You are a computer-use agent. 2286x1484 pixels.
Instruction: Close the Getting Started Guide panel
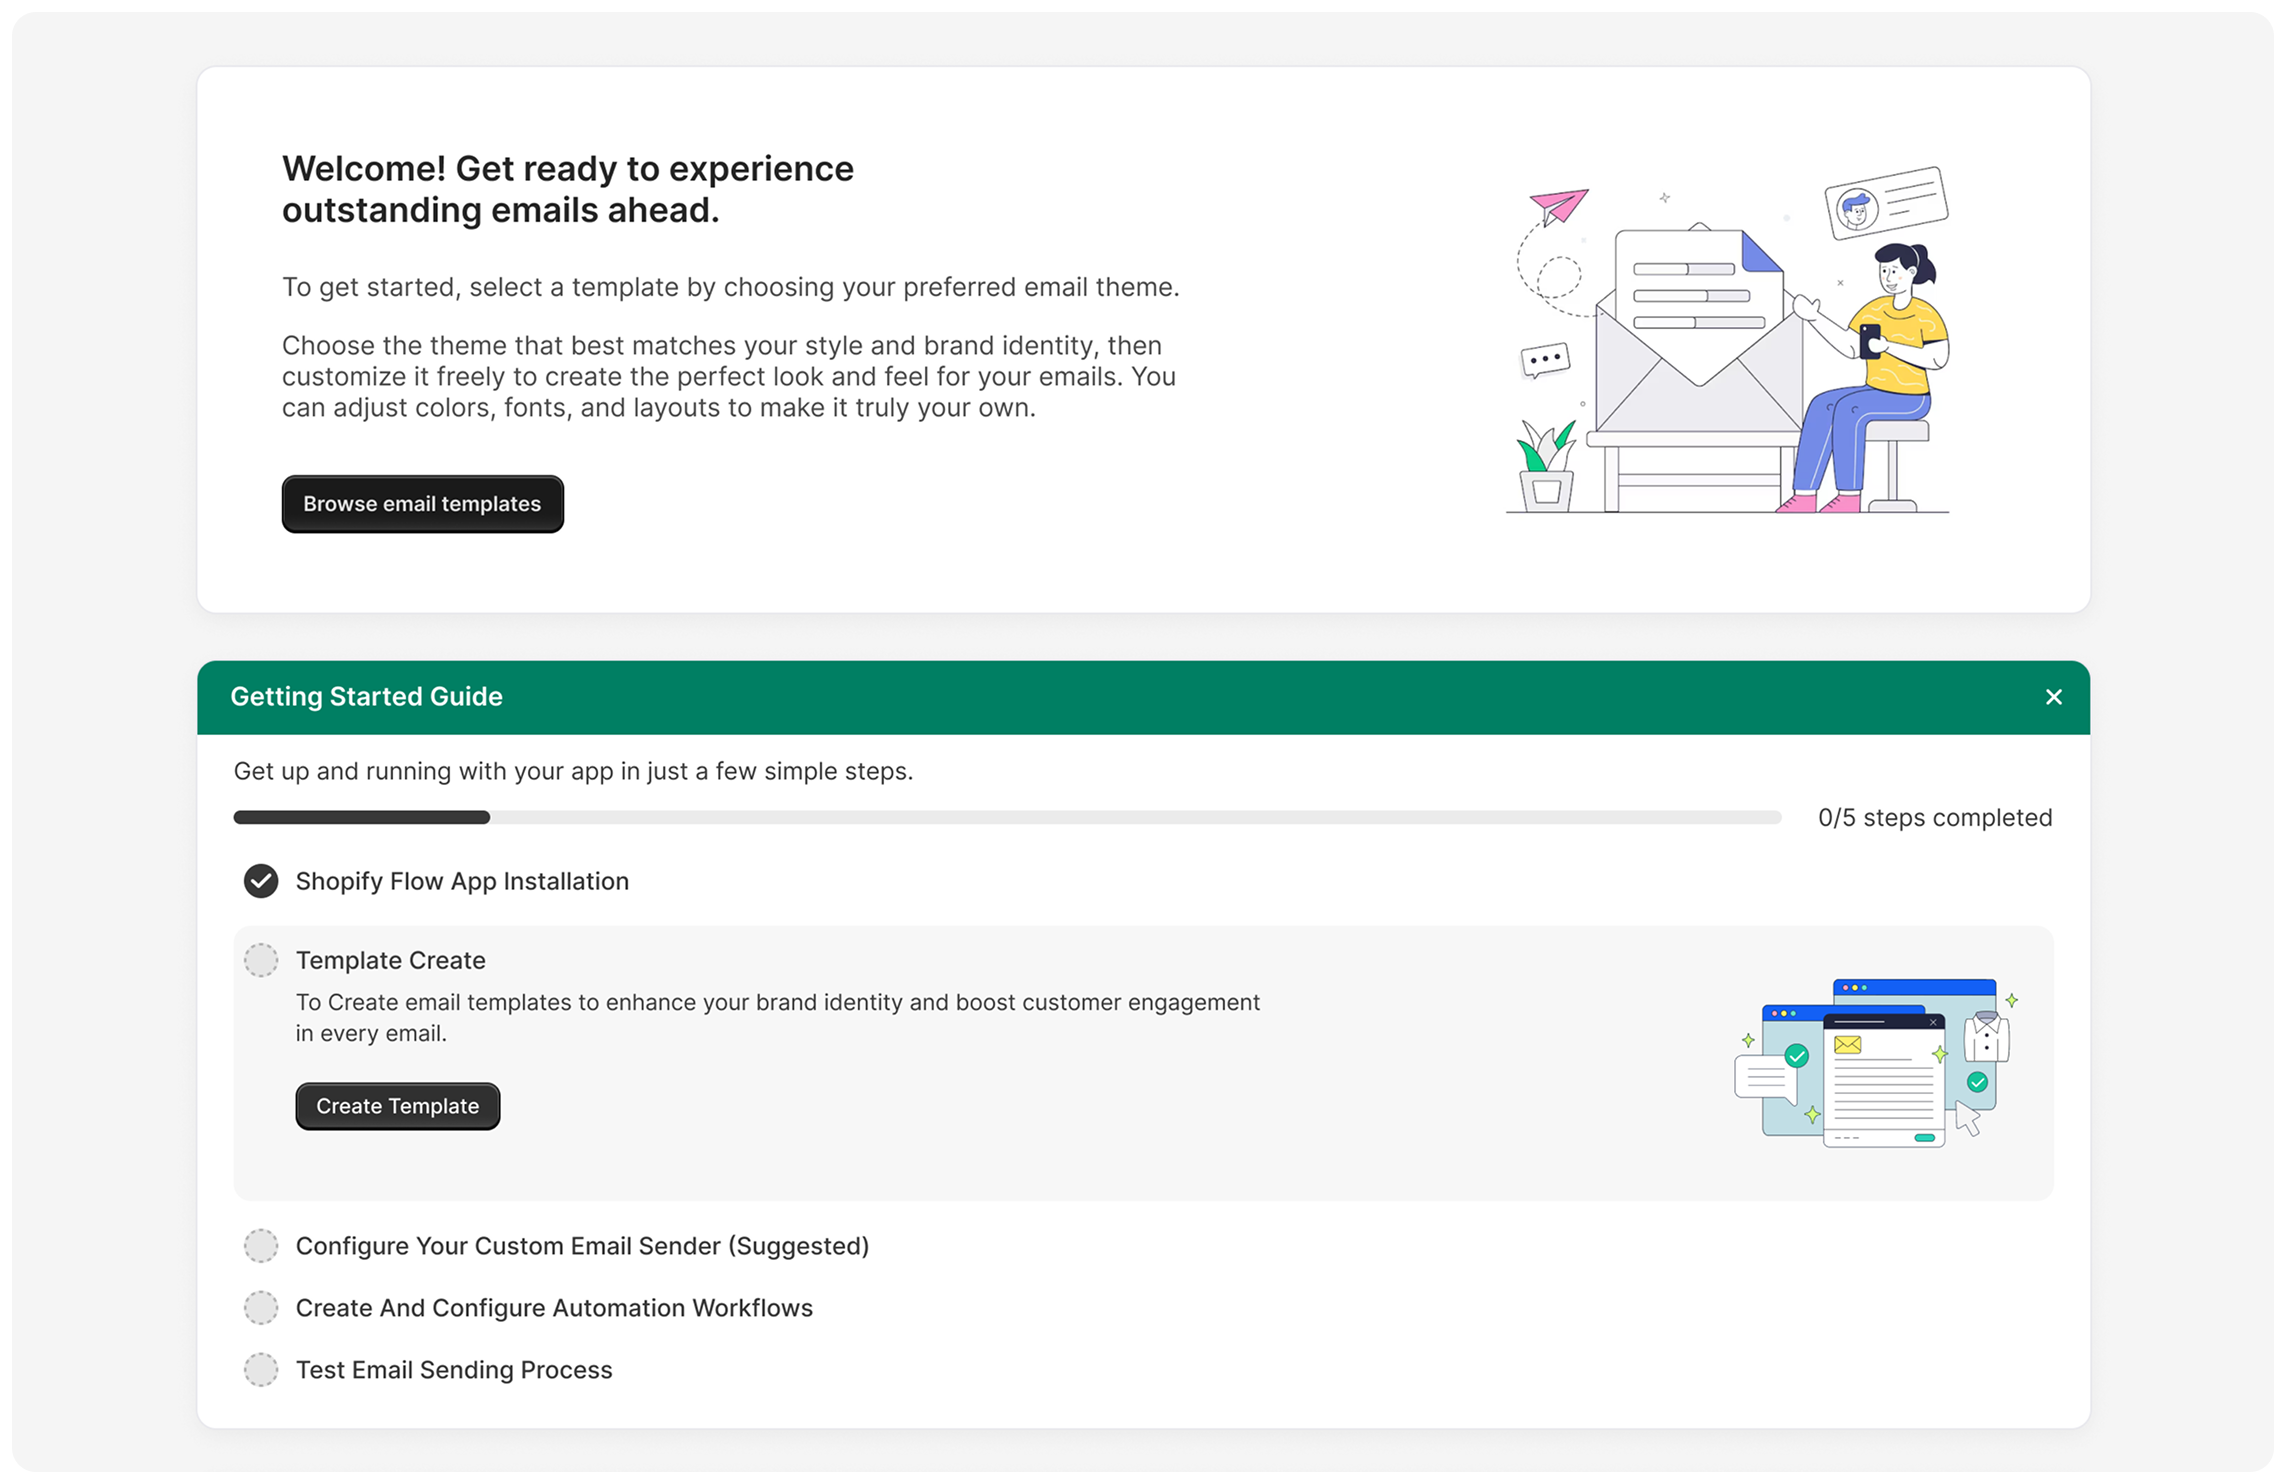pyautogui.click(x=2053, y=697)
